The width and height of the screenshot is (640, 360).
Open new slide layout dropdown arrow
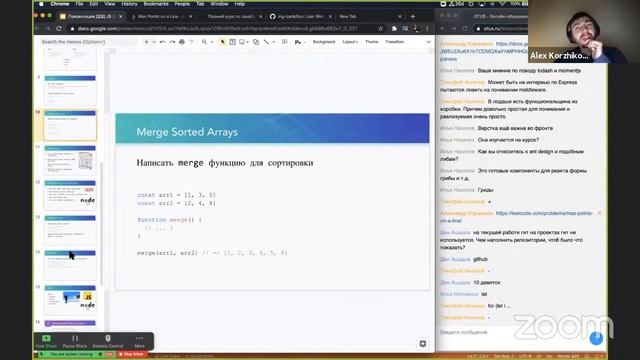[x=154, y=42]
